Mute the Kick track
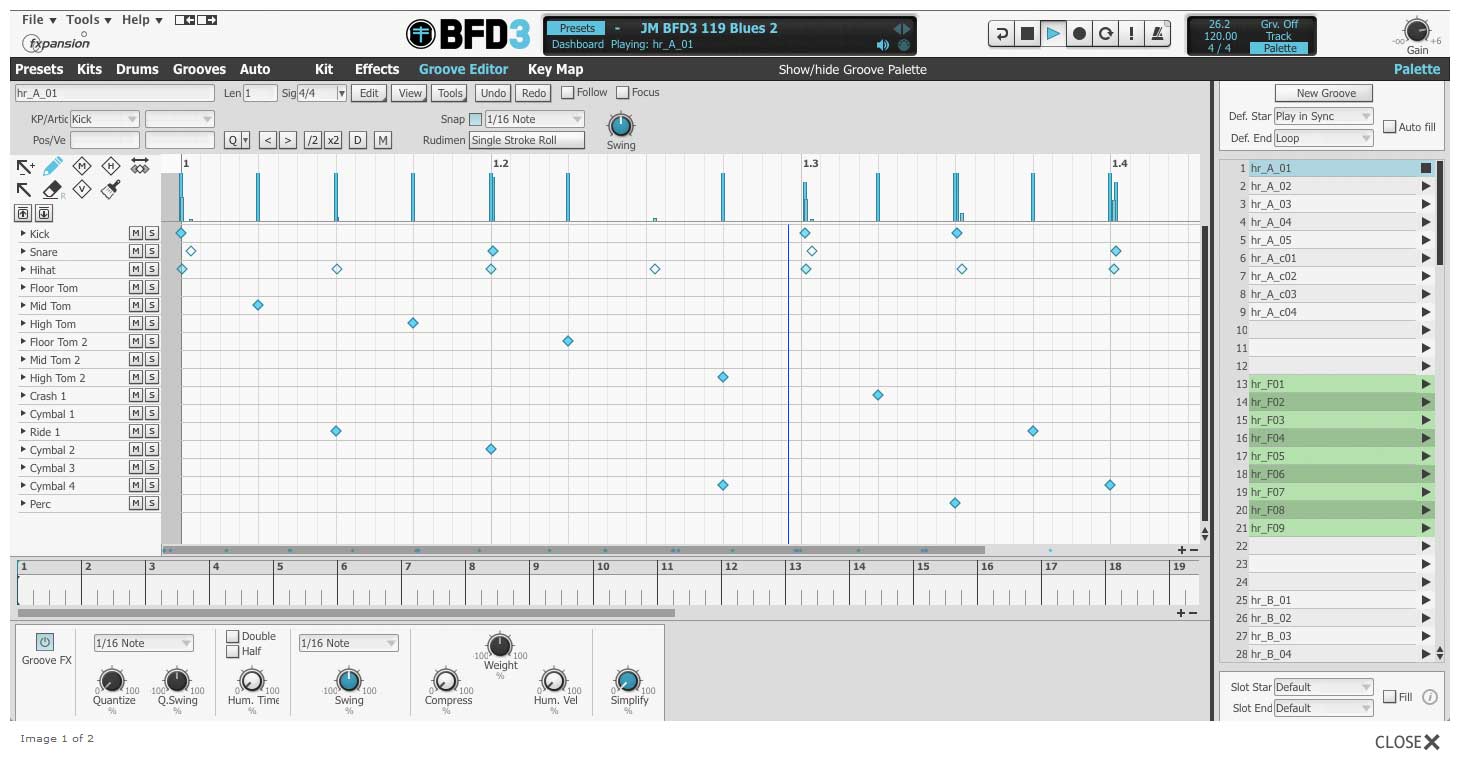Image resolution: width=1459 pixels, height=760 pixels. click(136, 234)
